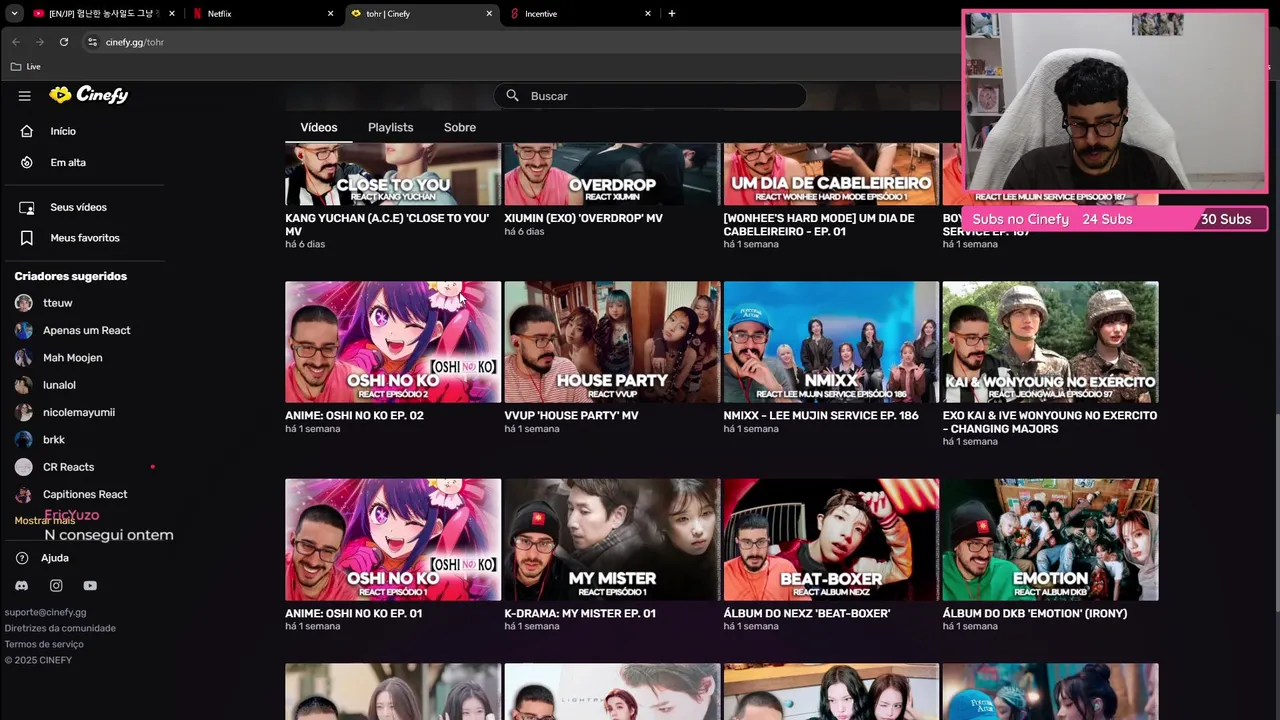Viewport: 1280px width, 720px height.
Task: Click Capitiones React creator avatar
Action: pyautogui.click(x=24, y=494)
